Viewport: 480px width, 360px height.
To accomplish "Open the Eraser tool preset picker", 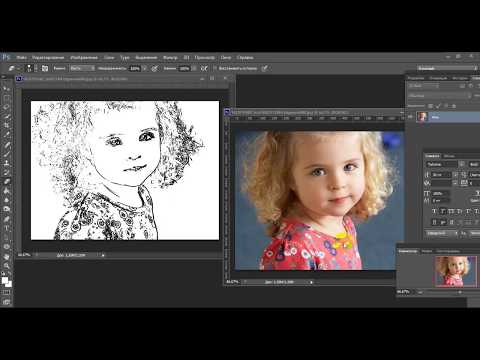I will point(13,68).
